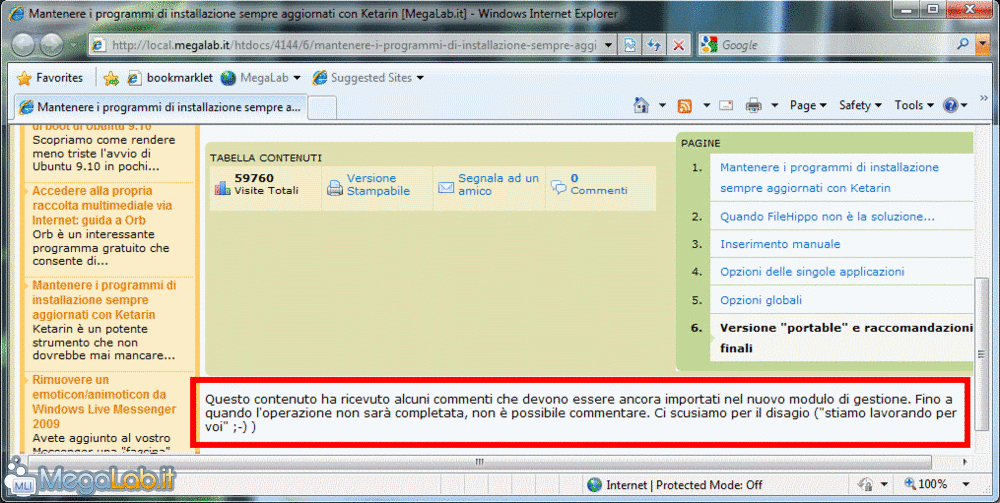
Task: Click the horizontal scrollbar right arrow
Action: coord(964,462)
